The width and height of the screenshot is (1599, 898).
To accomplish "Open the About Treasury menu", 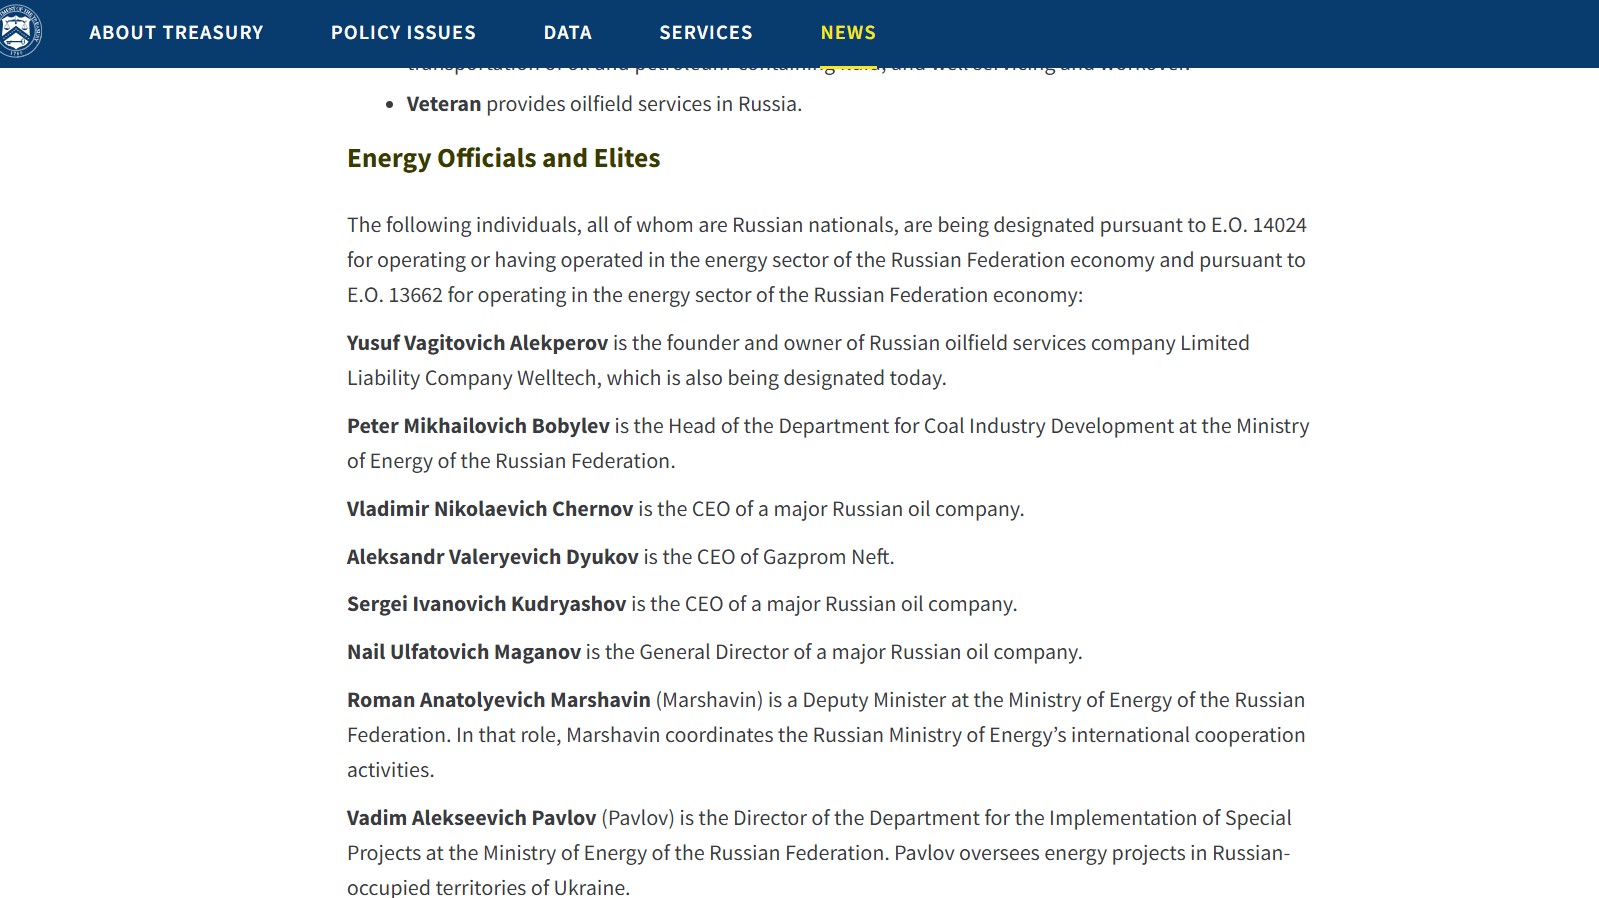I will pos(176,33).
